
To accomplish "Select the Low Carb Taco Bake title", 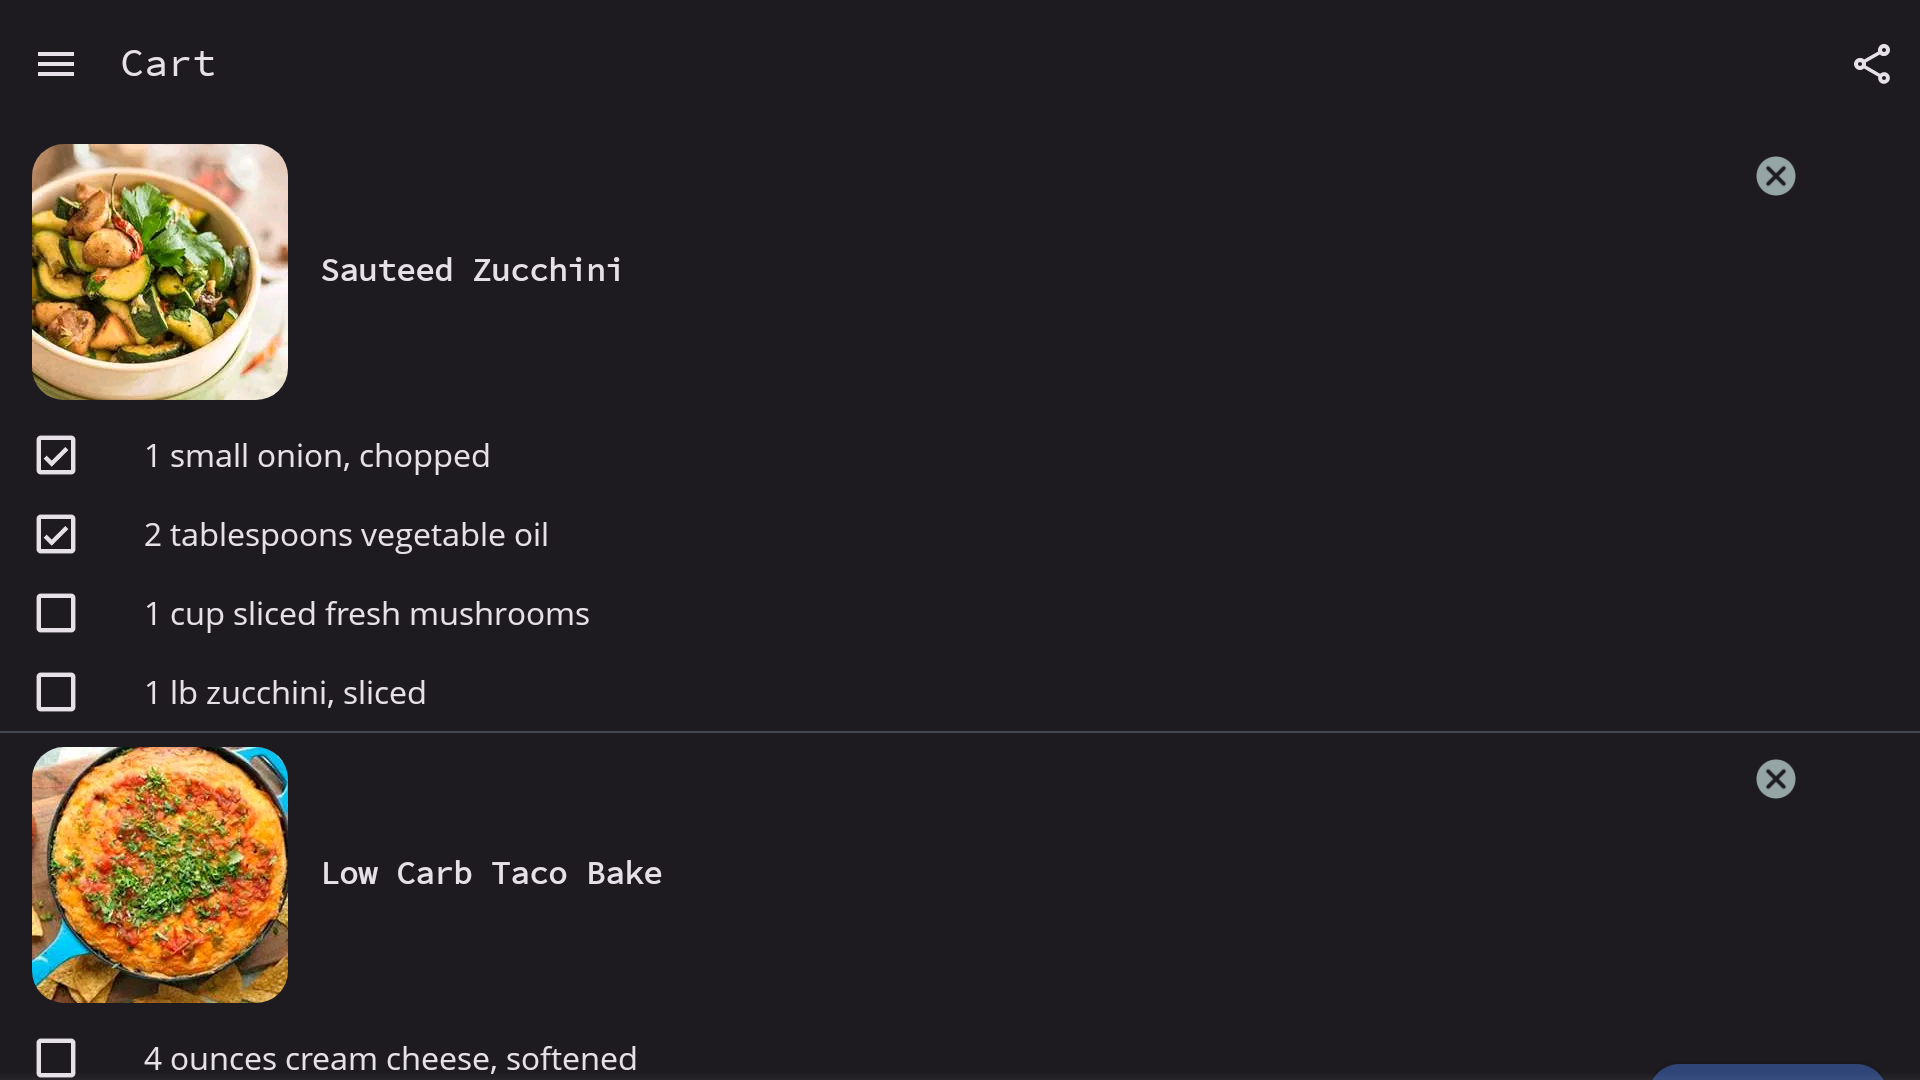I will 491,874.
